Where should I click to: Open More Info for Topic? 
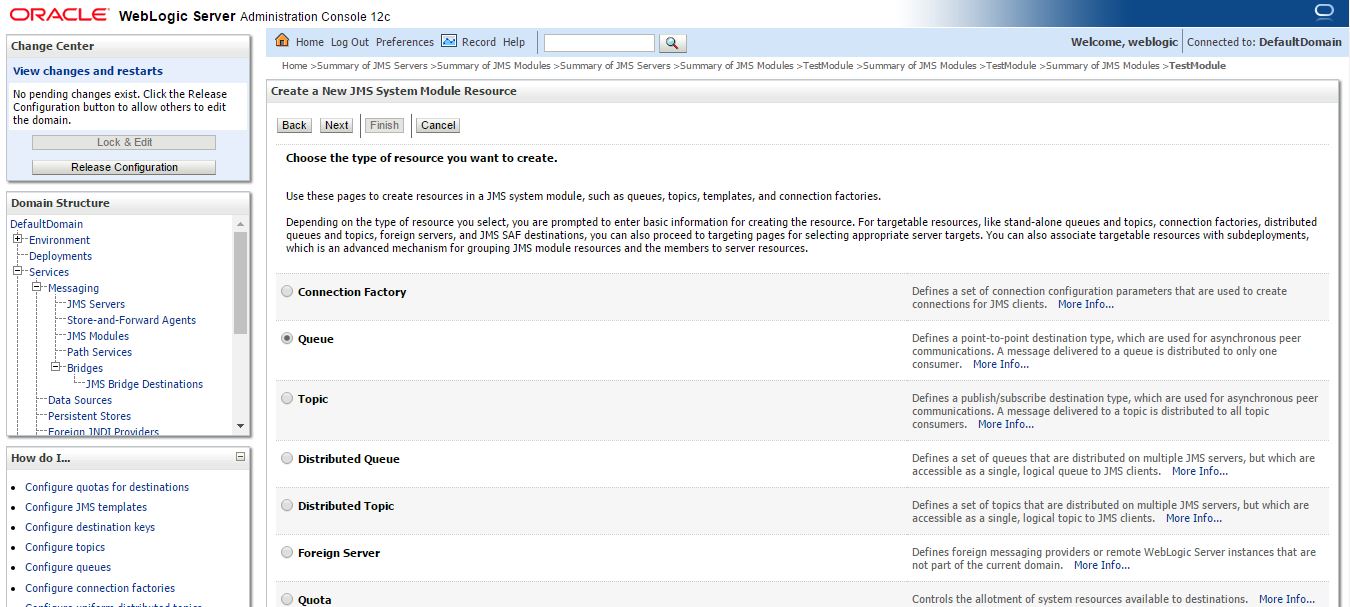[x=1005, y=424]
